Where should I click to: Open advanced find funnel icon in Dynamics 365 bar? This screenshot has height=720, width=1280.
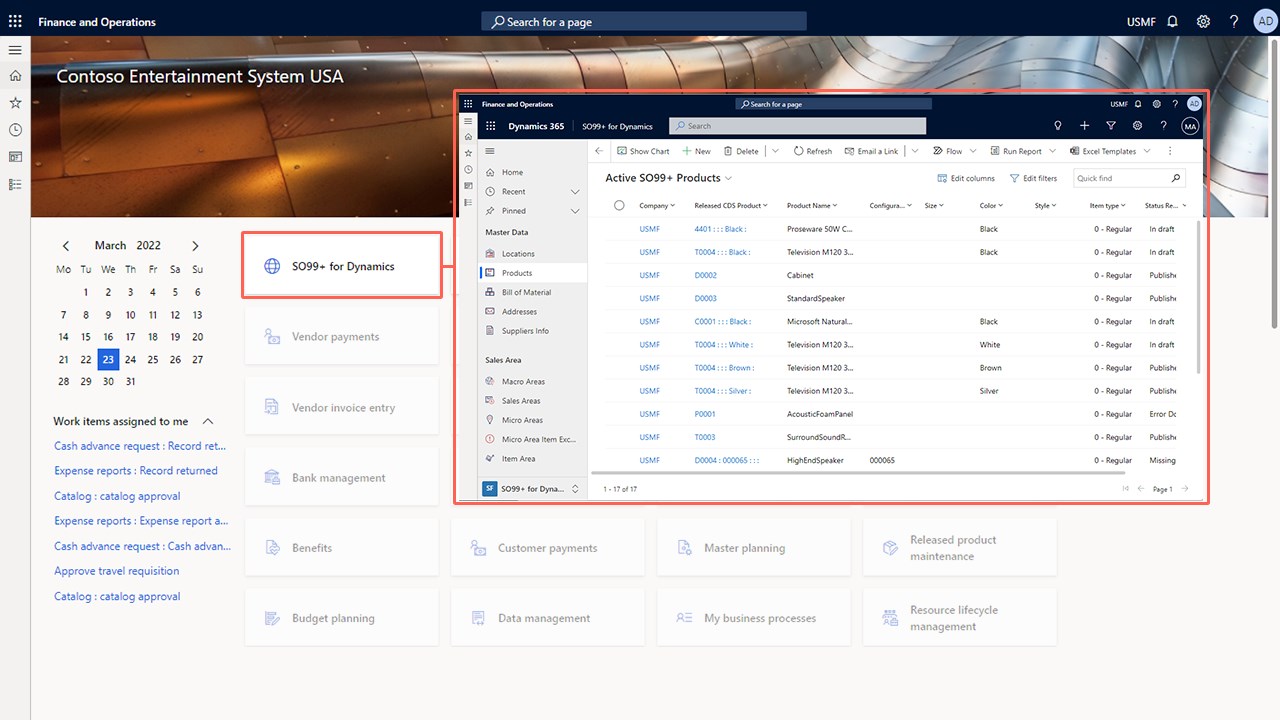1111,126
